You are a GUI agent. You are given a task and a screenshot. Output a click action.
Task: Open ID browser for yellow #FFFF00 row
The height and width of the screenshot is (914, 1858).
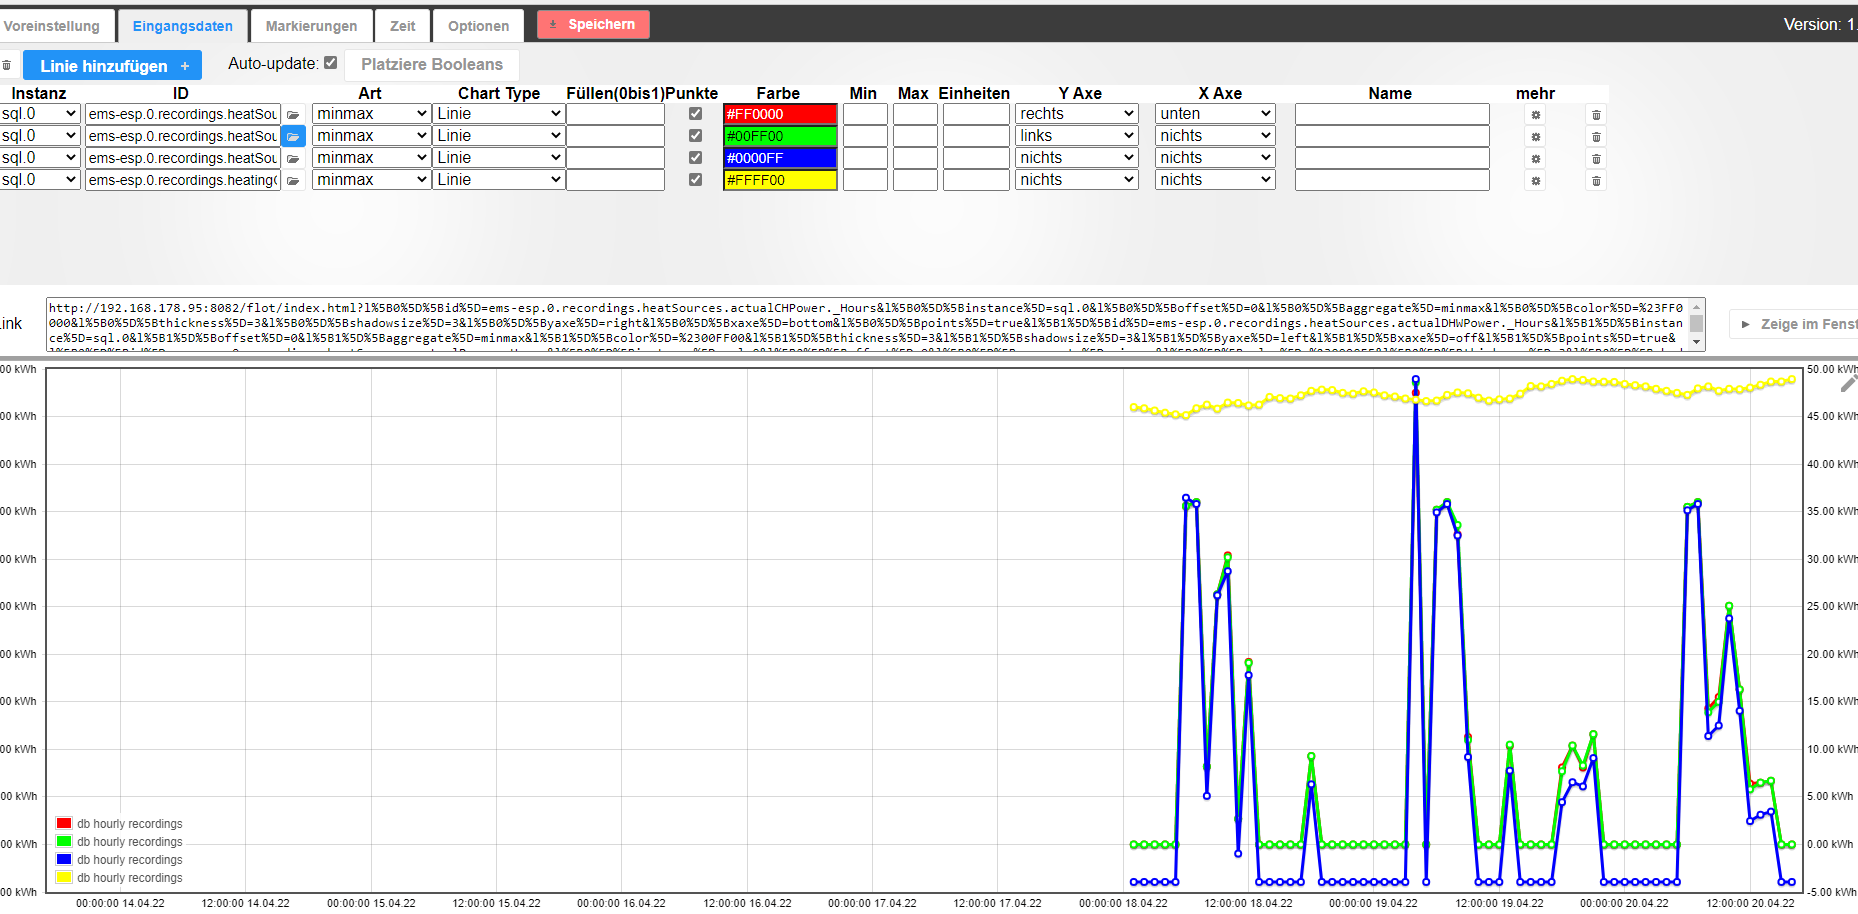coord(293,180)
